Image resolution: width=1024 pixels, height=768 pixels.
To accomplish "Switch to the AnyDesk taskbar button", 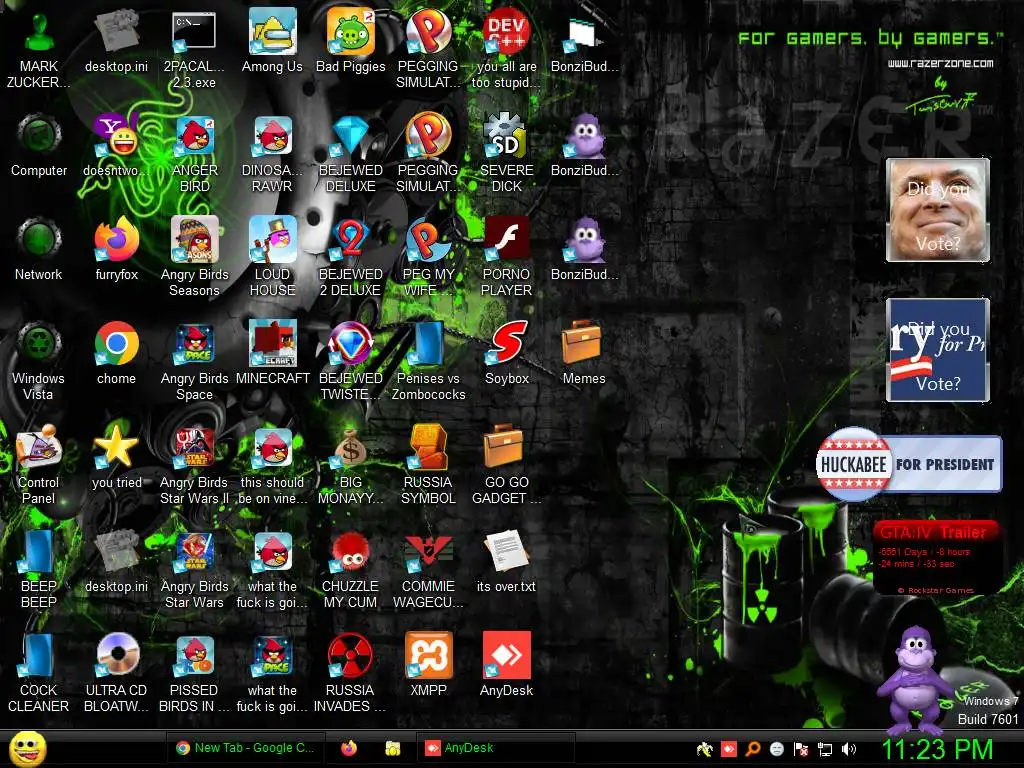I will (495, 748).
